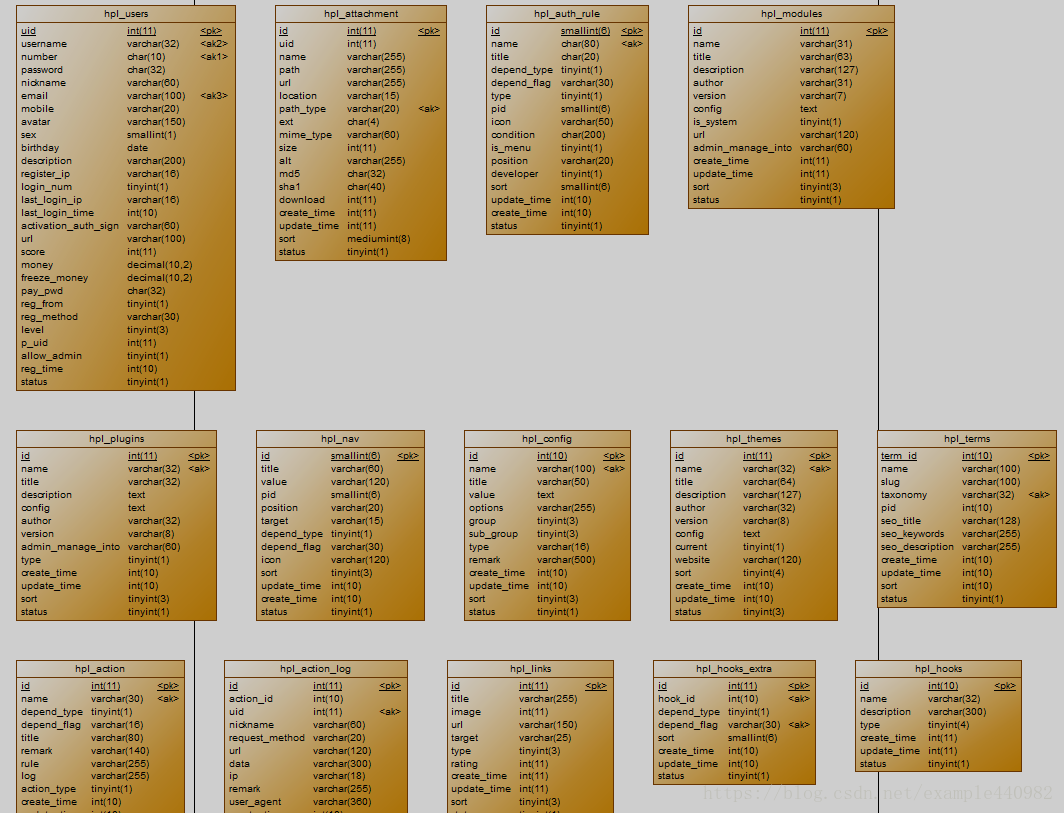Screen dimensions: 1064x813
Task: Select the hpl_plugins table title
Action: [117, 438]
